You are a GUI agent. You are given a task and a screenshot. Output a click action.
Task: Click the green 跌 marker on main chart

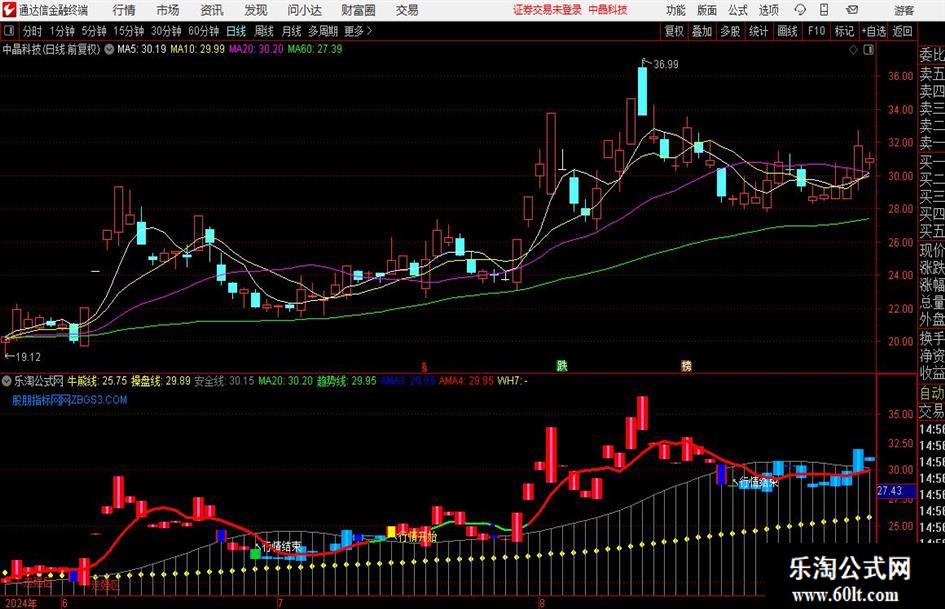click(x=562, y=365)
